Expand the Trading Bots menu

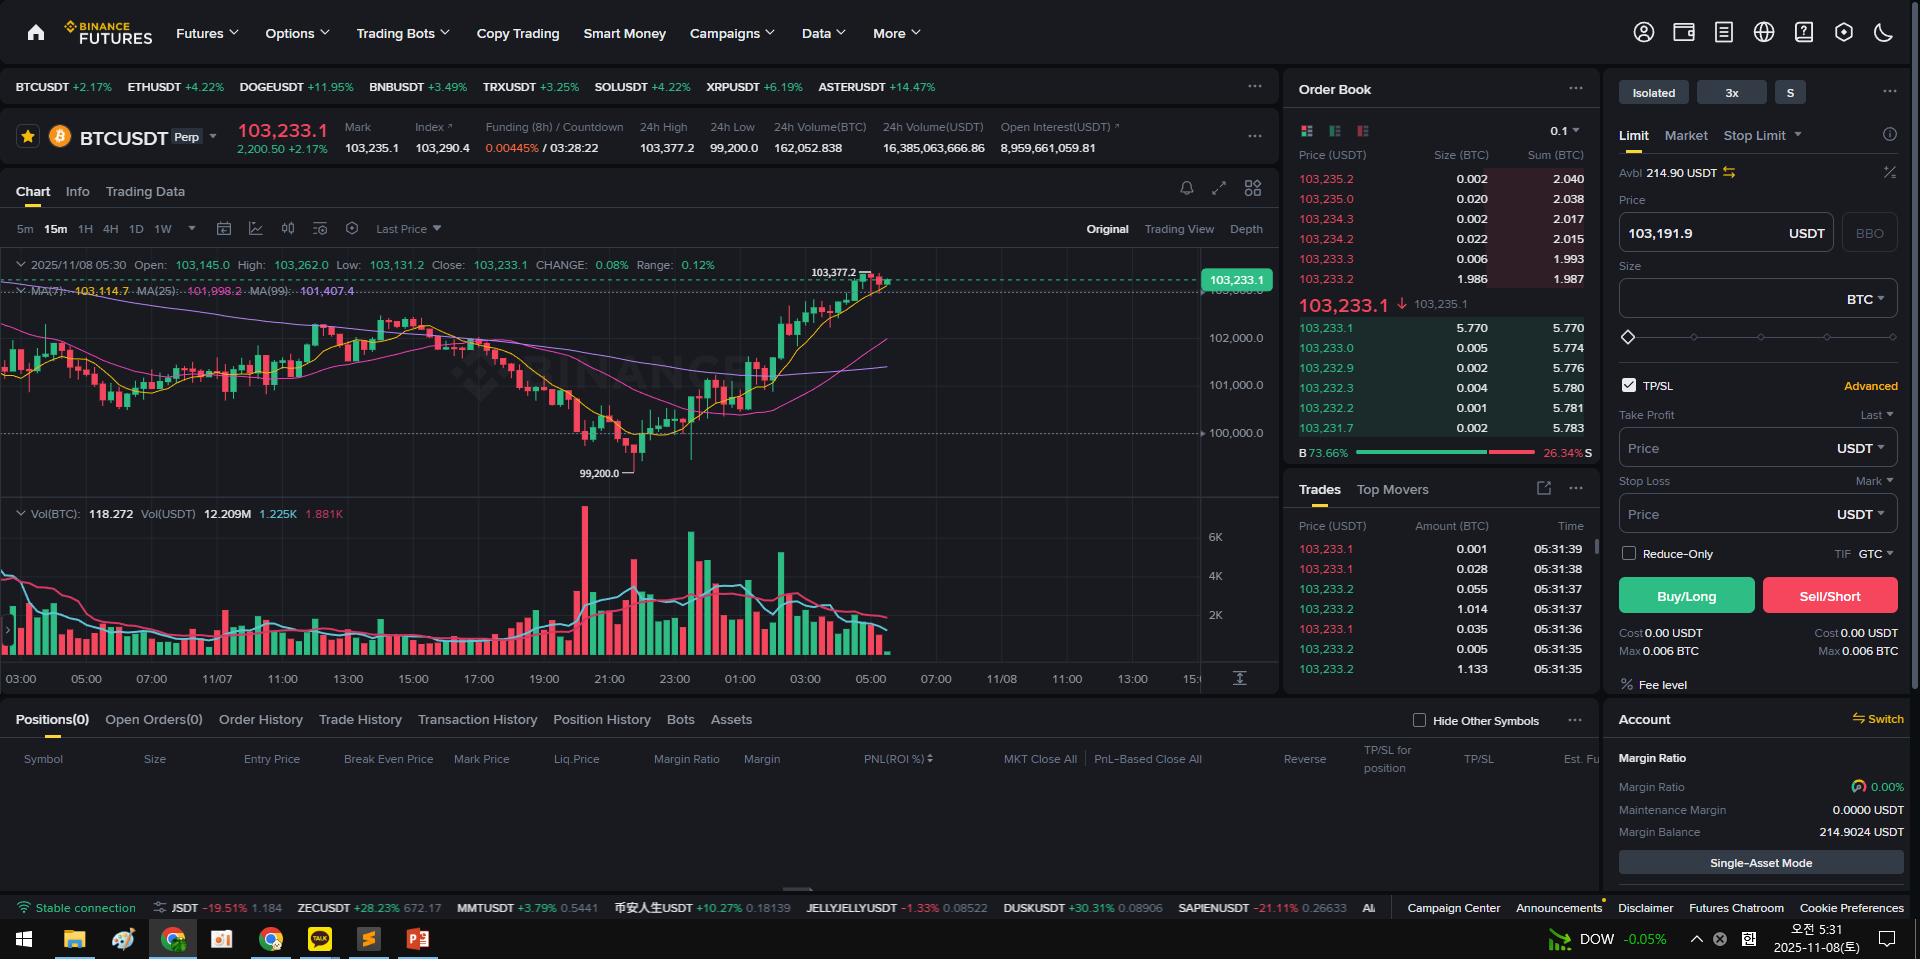(x=403, y=33)
